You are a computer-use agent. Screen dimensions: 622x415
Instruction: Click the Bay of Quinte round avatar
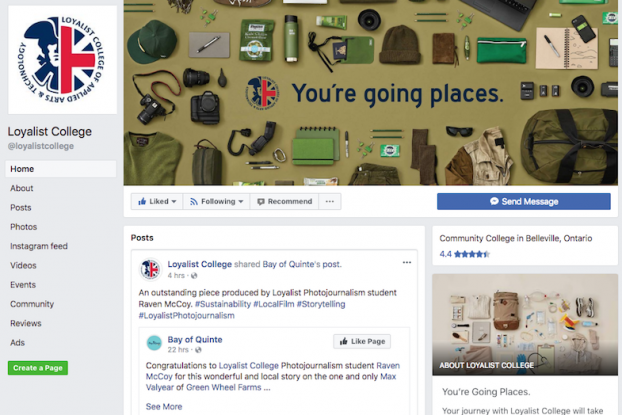pos(154,343)
